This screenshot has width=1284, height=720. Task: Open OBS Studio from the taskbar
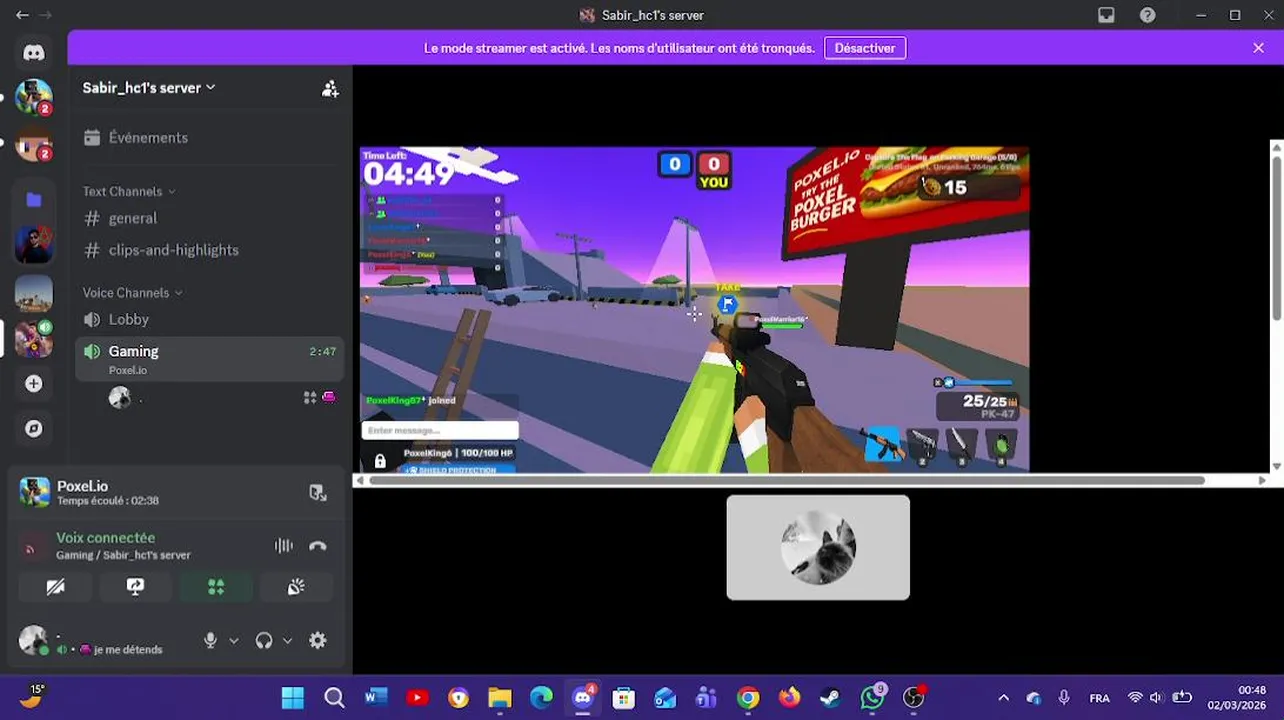click(914, 698)
